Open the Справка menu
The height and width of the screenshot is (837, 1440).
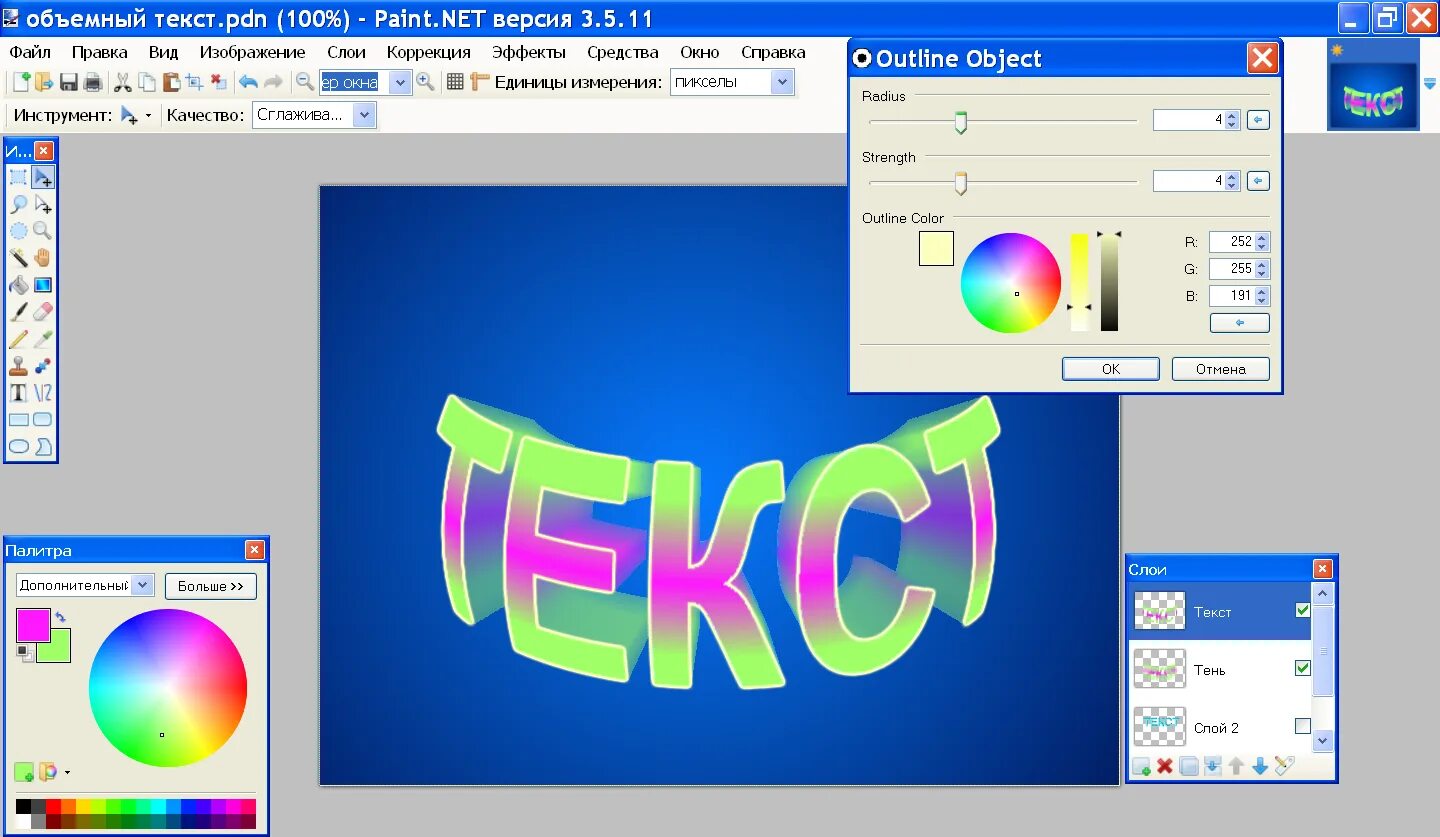pyautogui.click(x=773, y=52)
